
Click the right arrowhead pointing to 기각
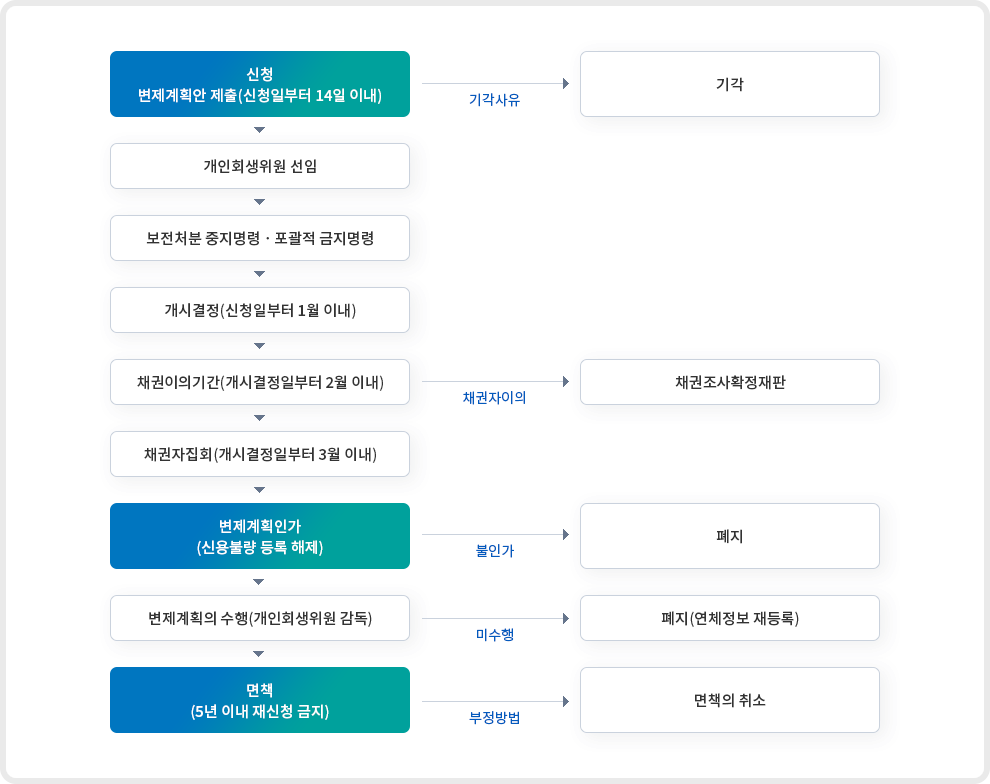pos(566,83)
